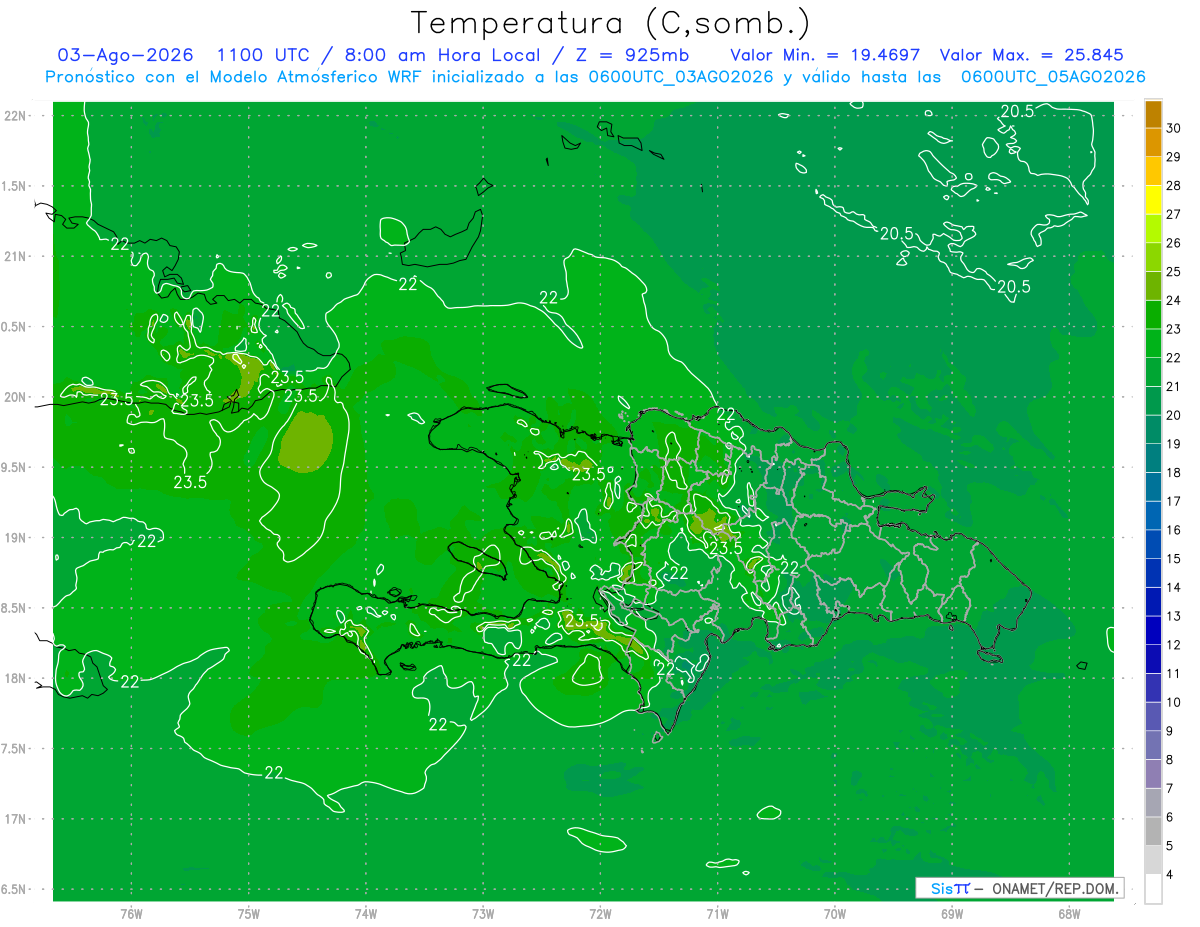Pick the yellow swatch between 27 and 28
This screenshot has height=927, width=1200.
coord(1153,200)
